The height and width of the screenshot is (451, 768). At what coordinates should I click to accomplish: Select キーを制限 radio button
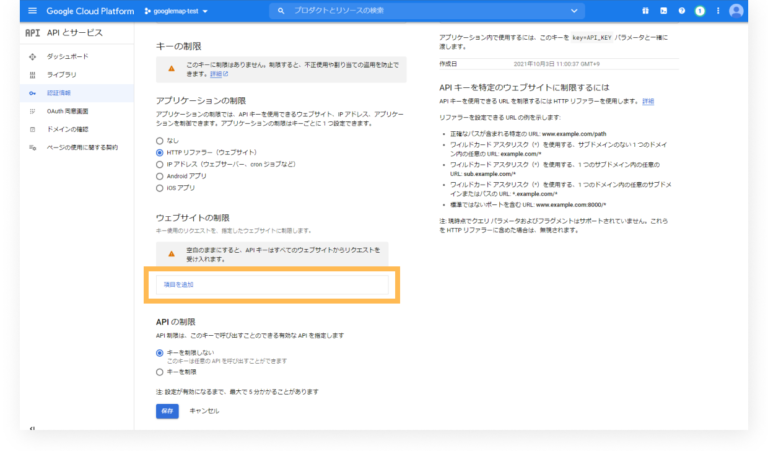tap(160, 371)
